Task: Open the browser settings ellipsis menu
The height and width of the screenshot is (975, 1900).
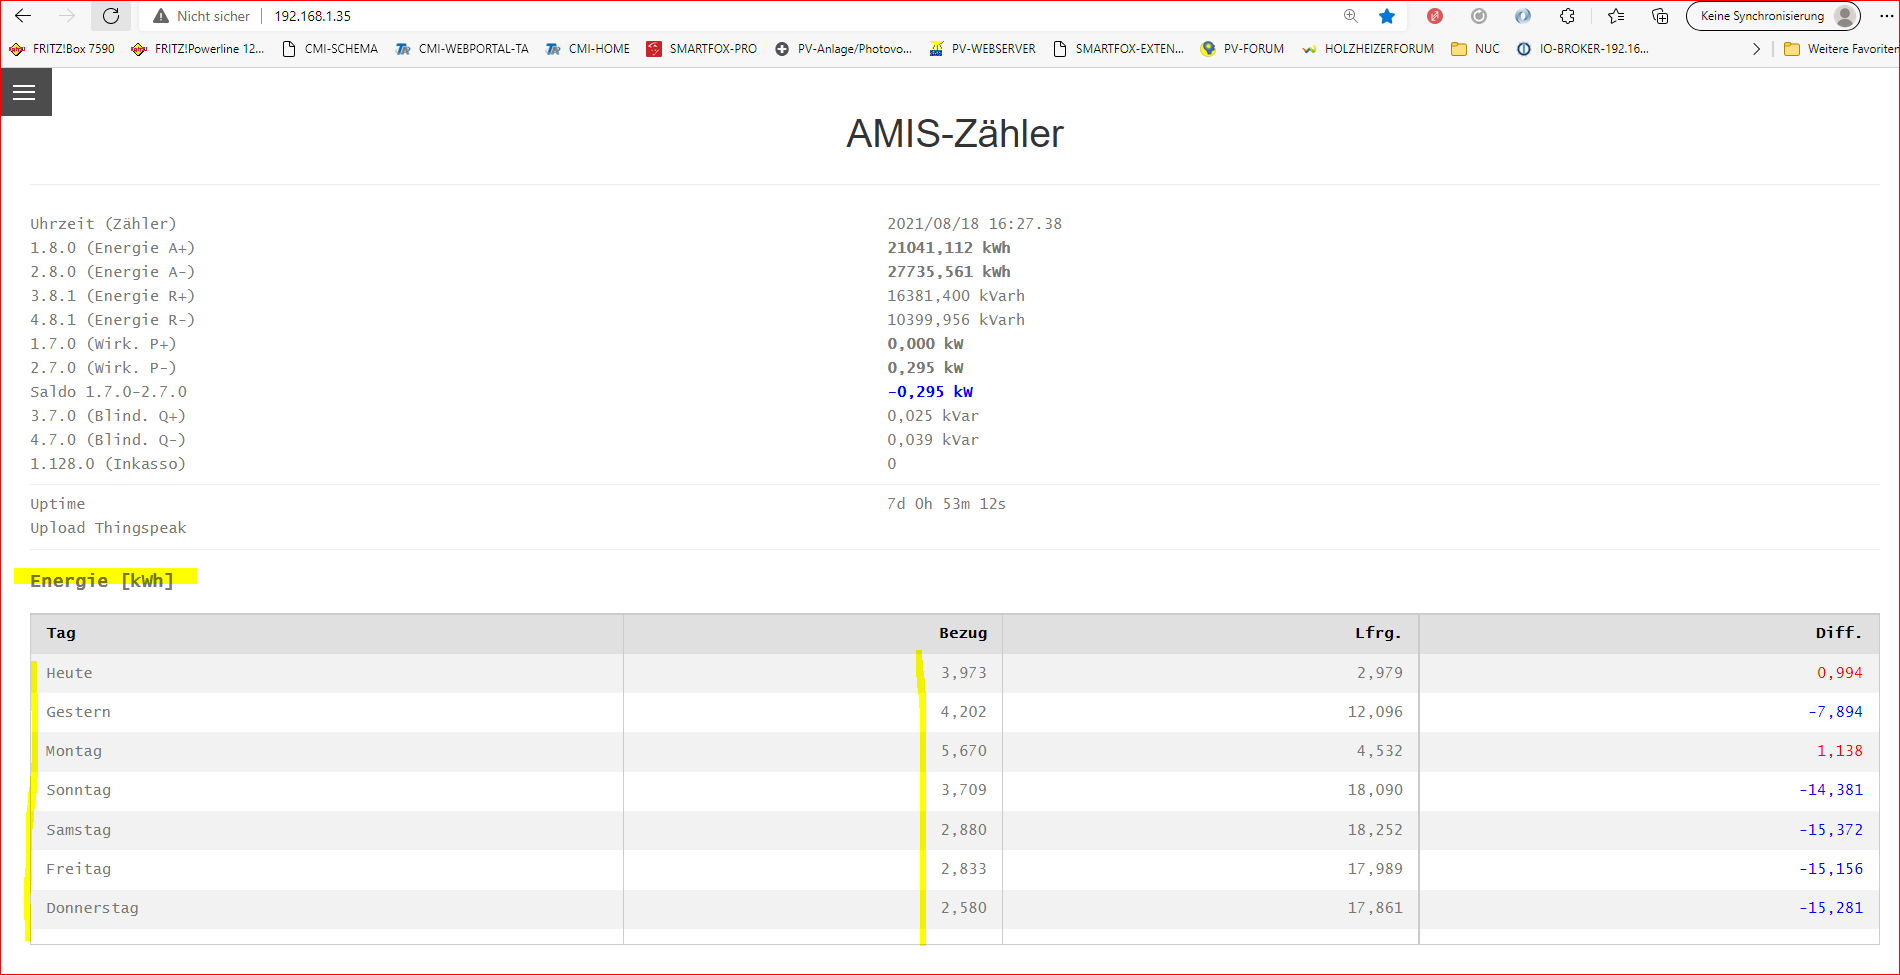Action: coord(1886,16)
